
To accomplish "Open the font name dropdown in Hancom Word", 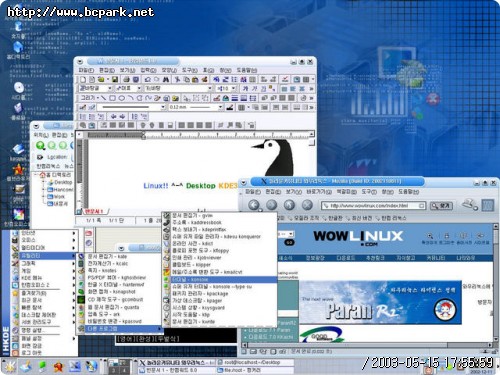I will pos(209,88).
